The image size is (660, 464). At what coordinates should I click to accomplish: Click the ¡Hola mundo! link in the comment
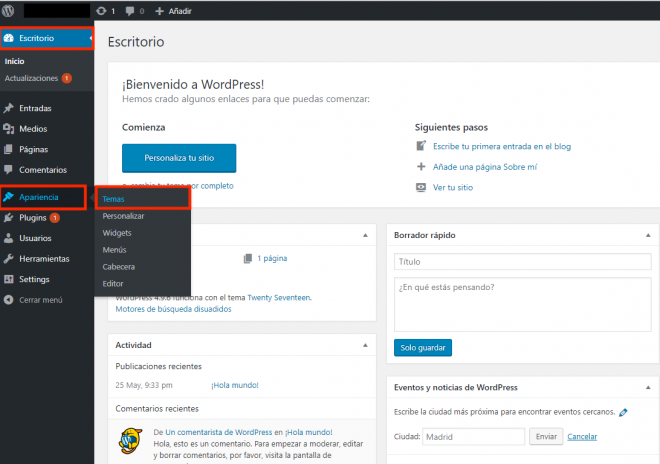pyautogui.click(x=309, y=432)
